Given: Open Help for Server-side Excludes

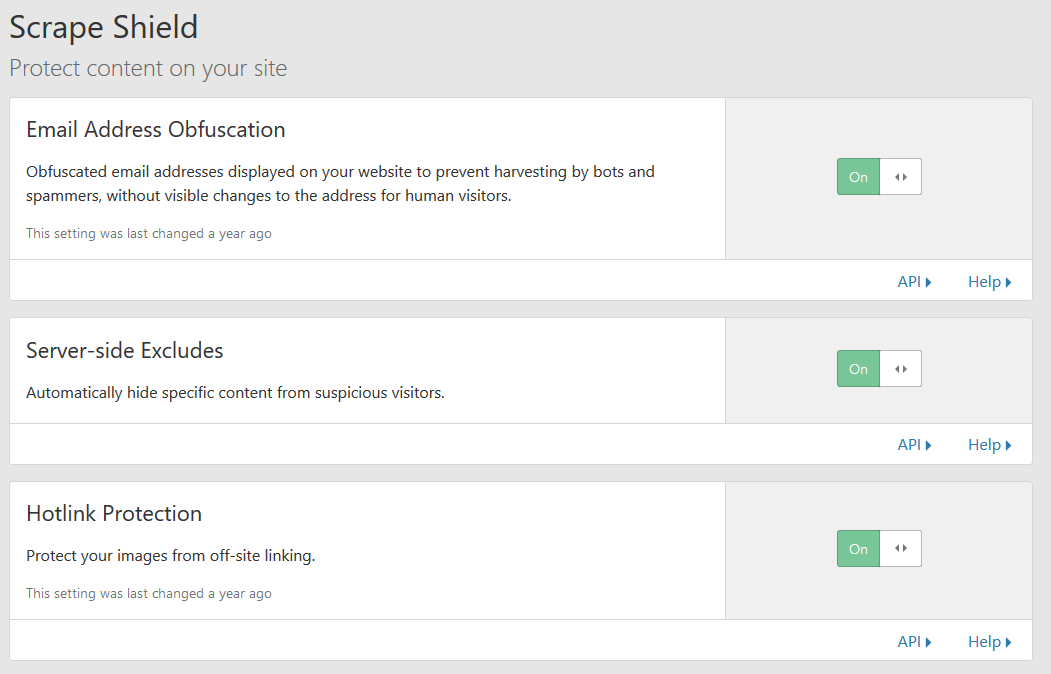Looking at the screenshot, I should pyautogui.click(x=989, y=445).
